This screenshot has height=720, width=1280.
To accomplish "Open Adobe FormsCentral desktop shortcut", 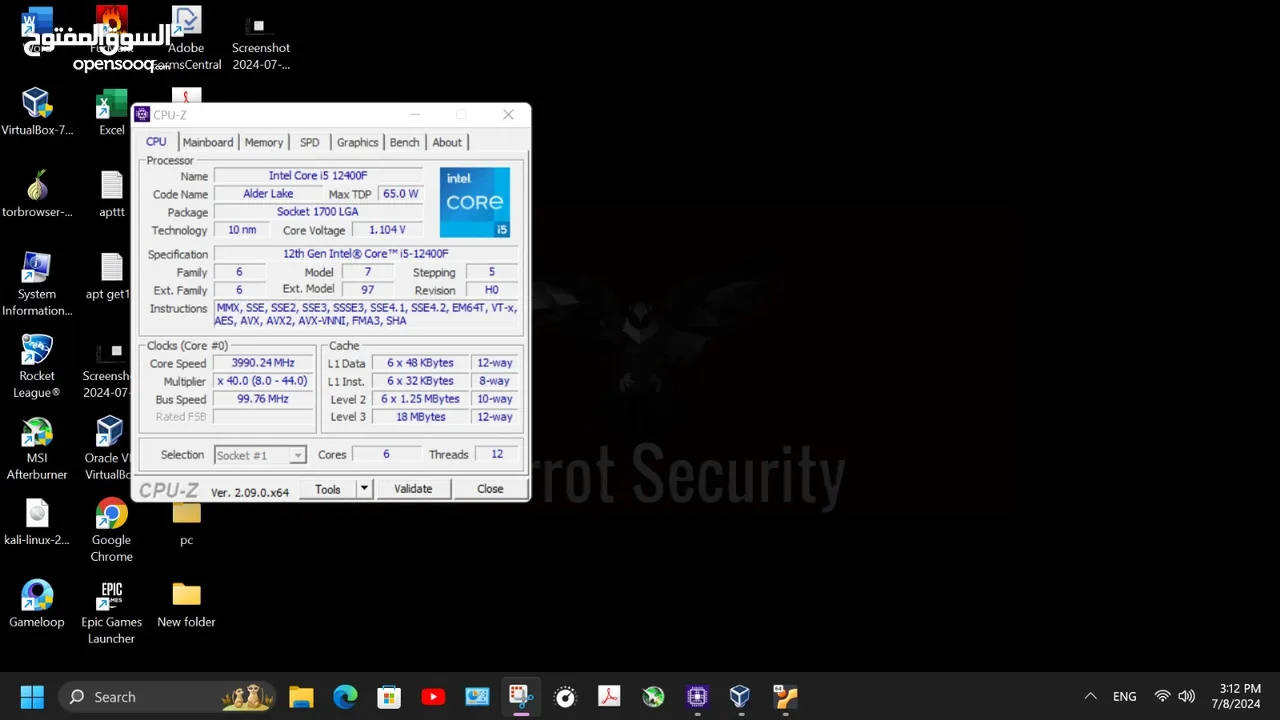I will [x=186, y=39].
